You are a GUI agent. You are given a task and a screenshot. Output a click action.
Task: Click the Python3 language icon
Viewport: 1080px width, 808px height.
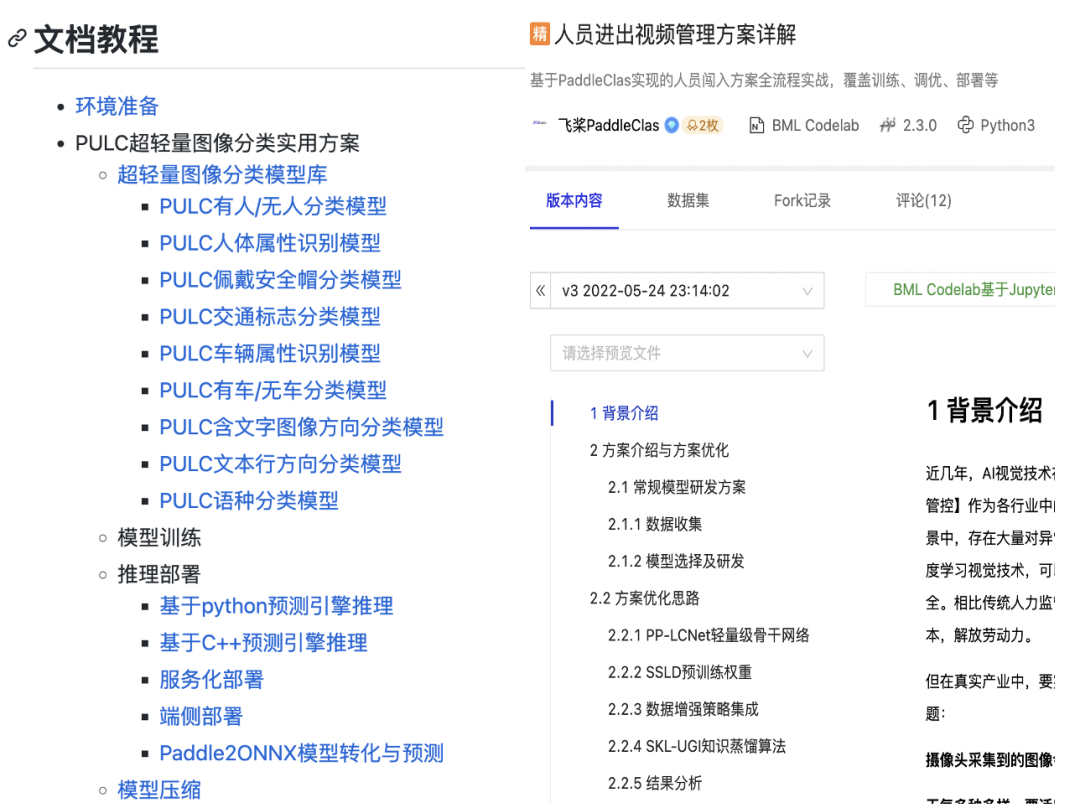(x=963, y=125)
